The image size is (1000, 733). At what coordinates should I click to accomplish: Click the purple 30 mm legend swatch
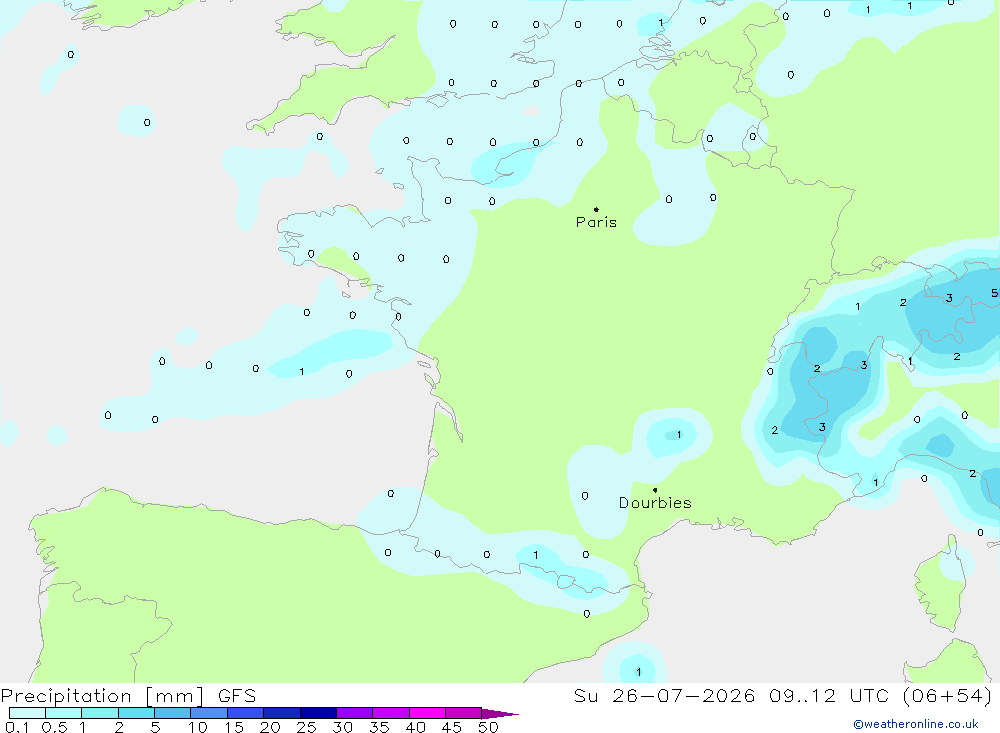click(x=354, y=713)
